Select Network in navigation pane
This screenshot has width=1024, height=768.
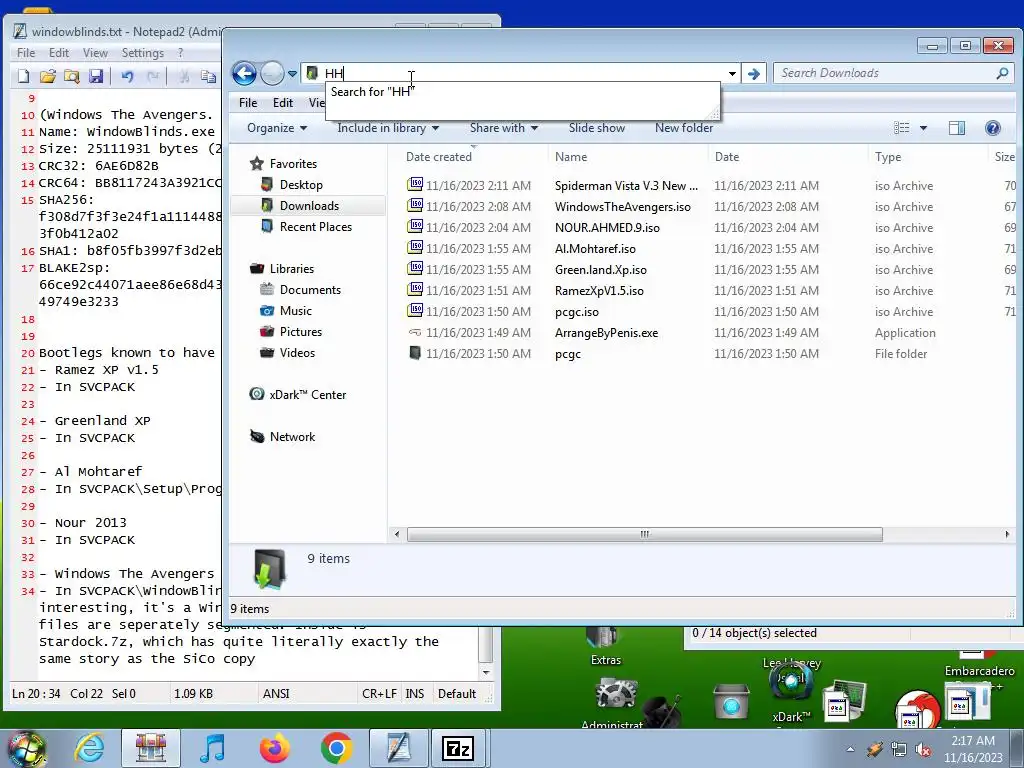pos(292,436)
